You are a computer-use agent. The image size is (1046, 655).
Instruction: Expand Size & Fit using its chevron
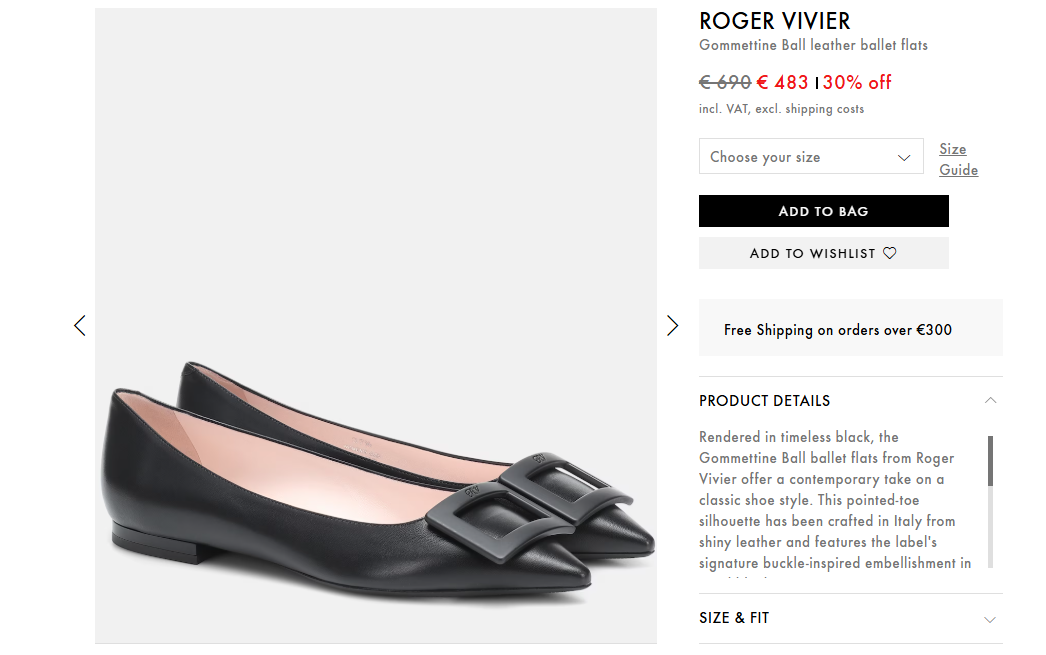coord(990,619)
